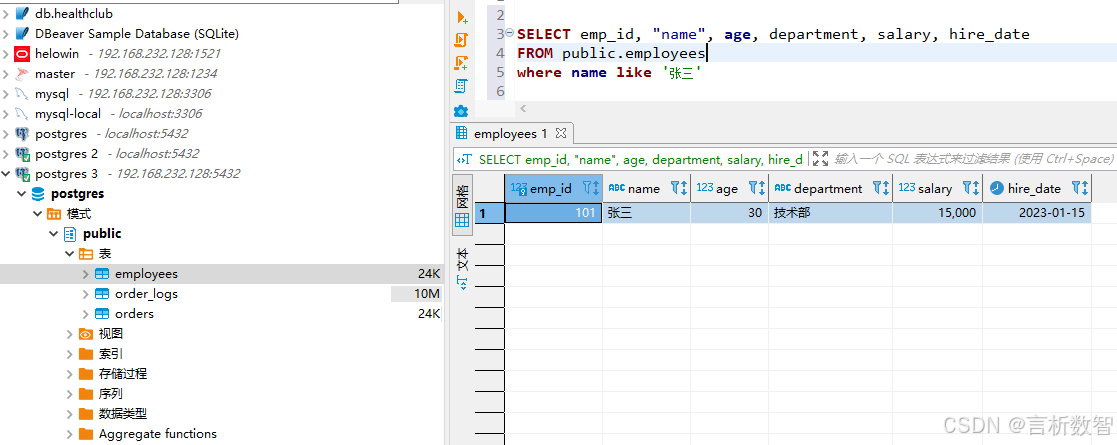Image resolution: width=1117 pixels, height=445 pixels.
Task: Collapse the 表 tables folder
Action: pos(70,253)
